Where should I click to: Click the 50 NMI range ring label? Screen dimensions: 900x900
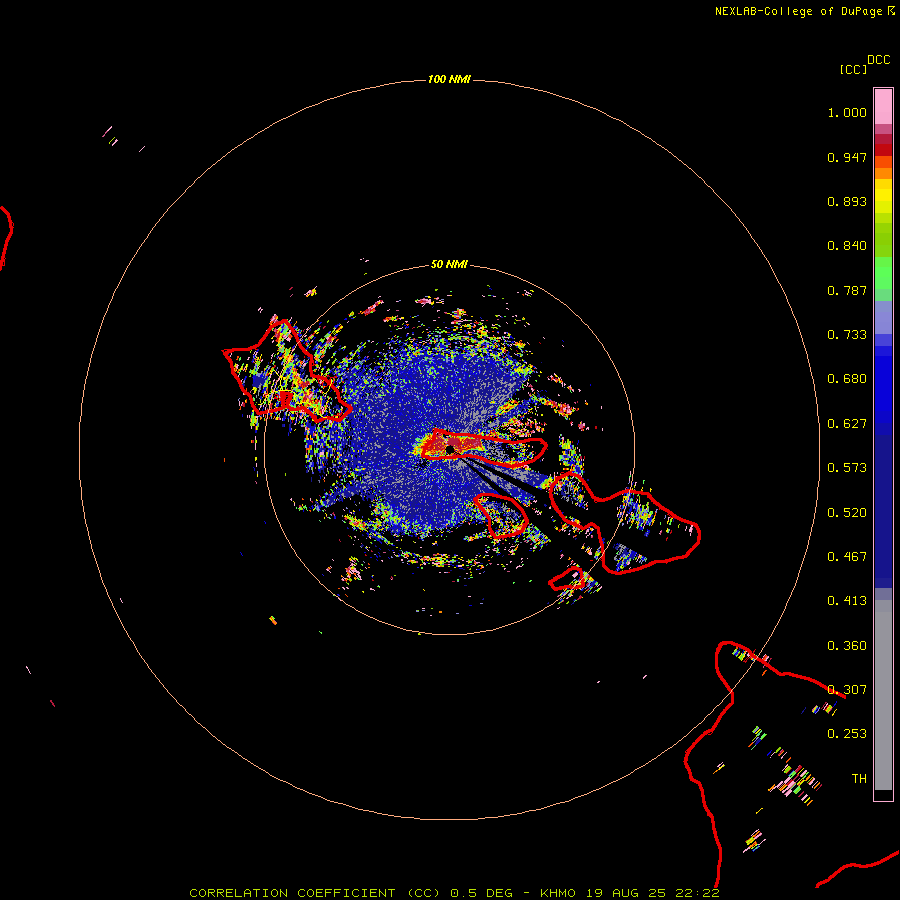point(449,264)
